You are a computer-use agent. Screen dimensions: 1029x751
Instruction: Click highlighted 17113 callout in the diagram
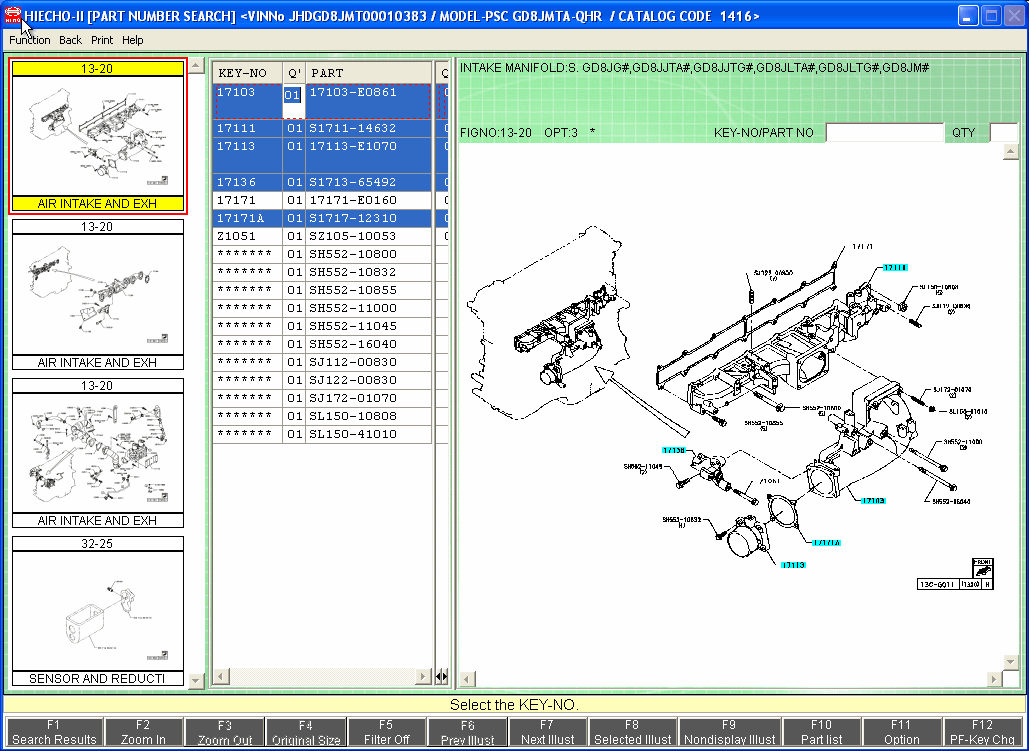[x=793, y=565]
